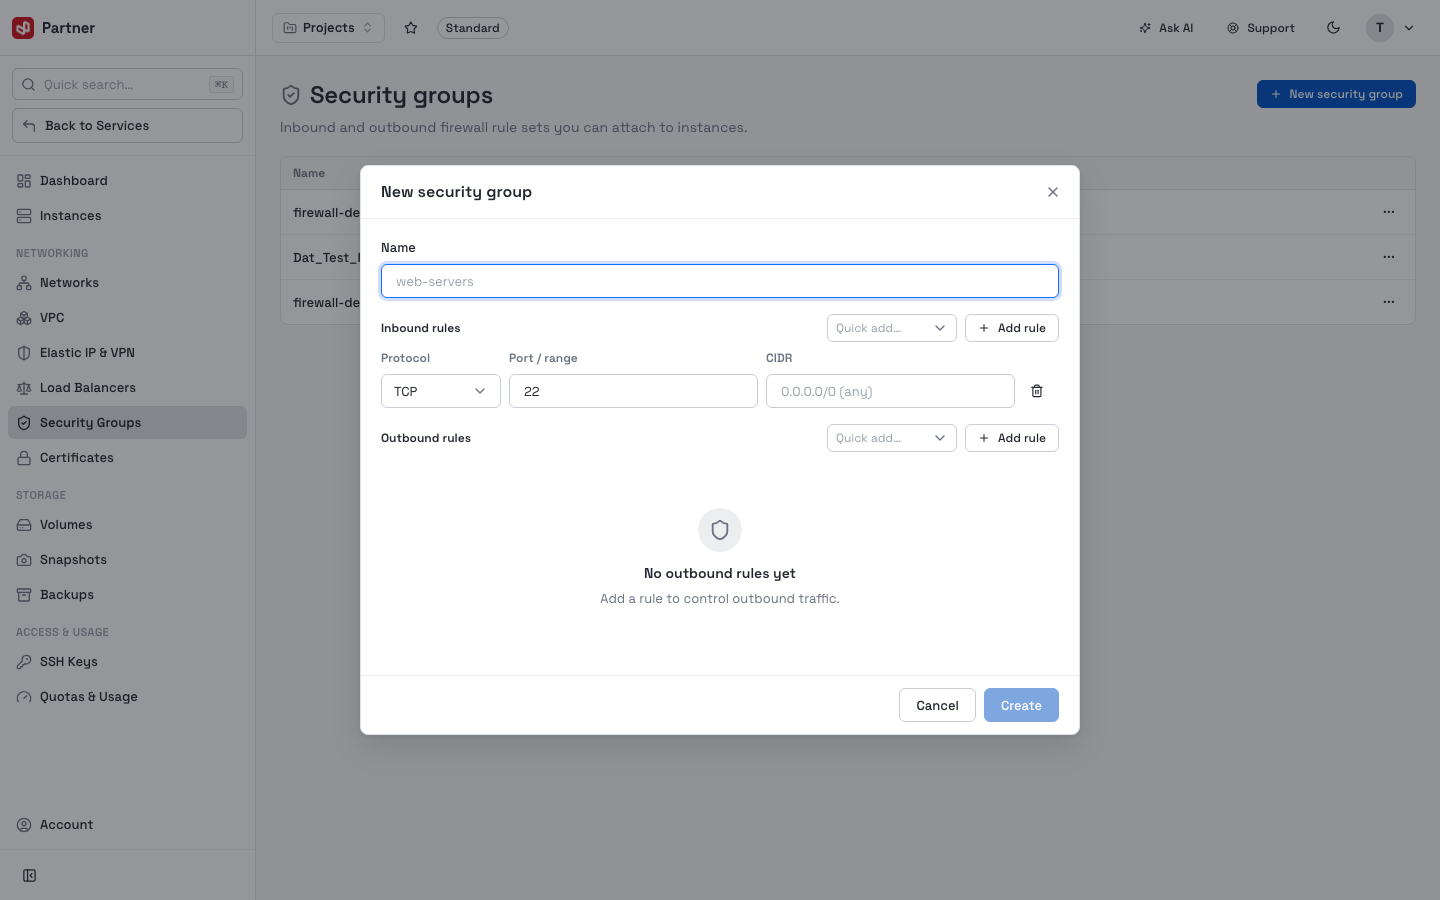The image size is (1440, 900).
Task: Click the Instances sidebar icon
Action: click(x=24, y=216)
